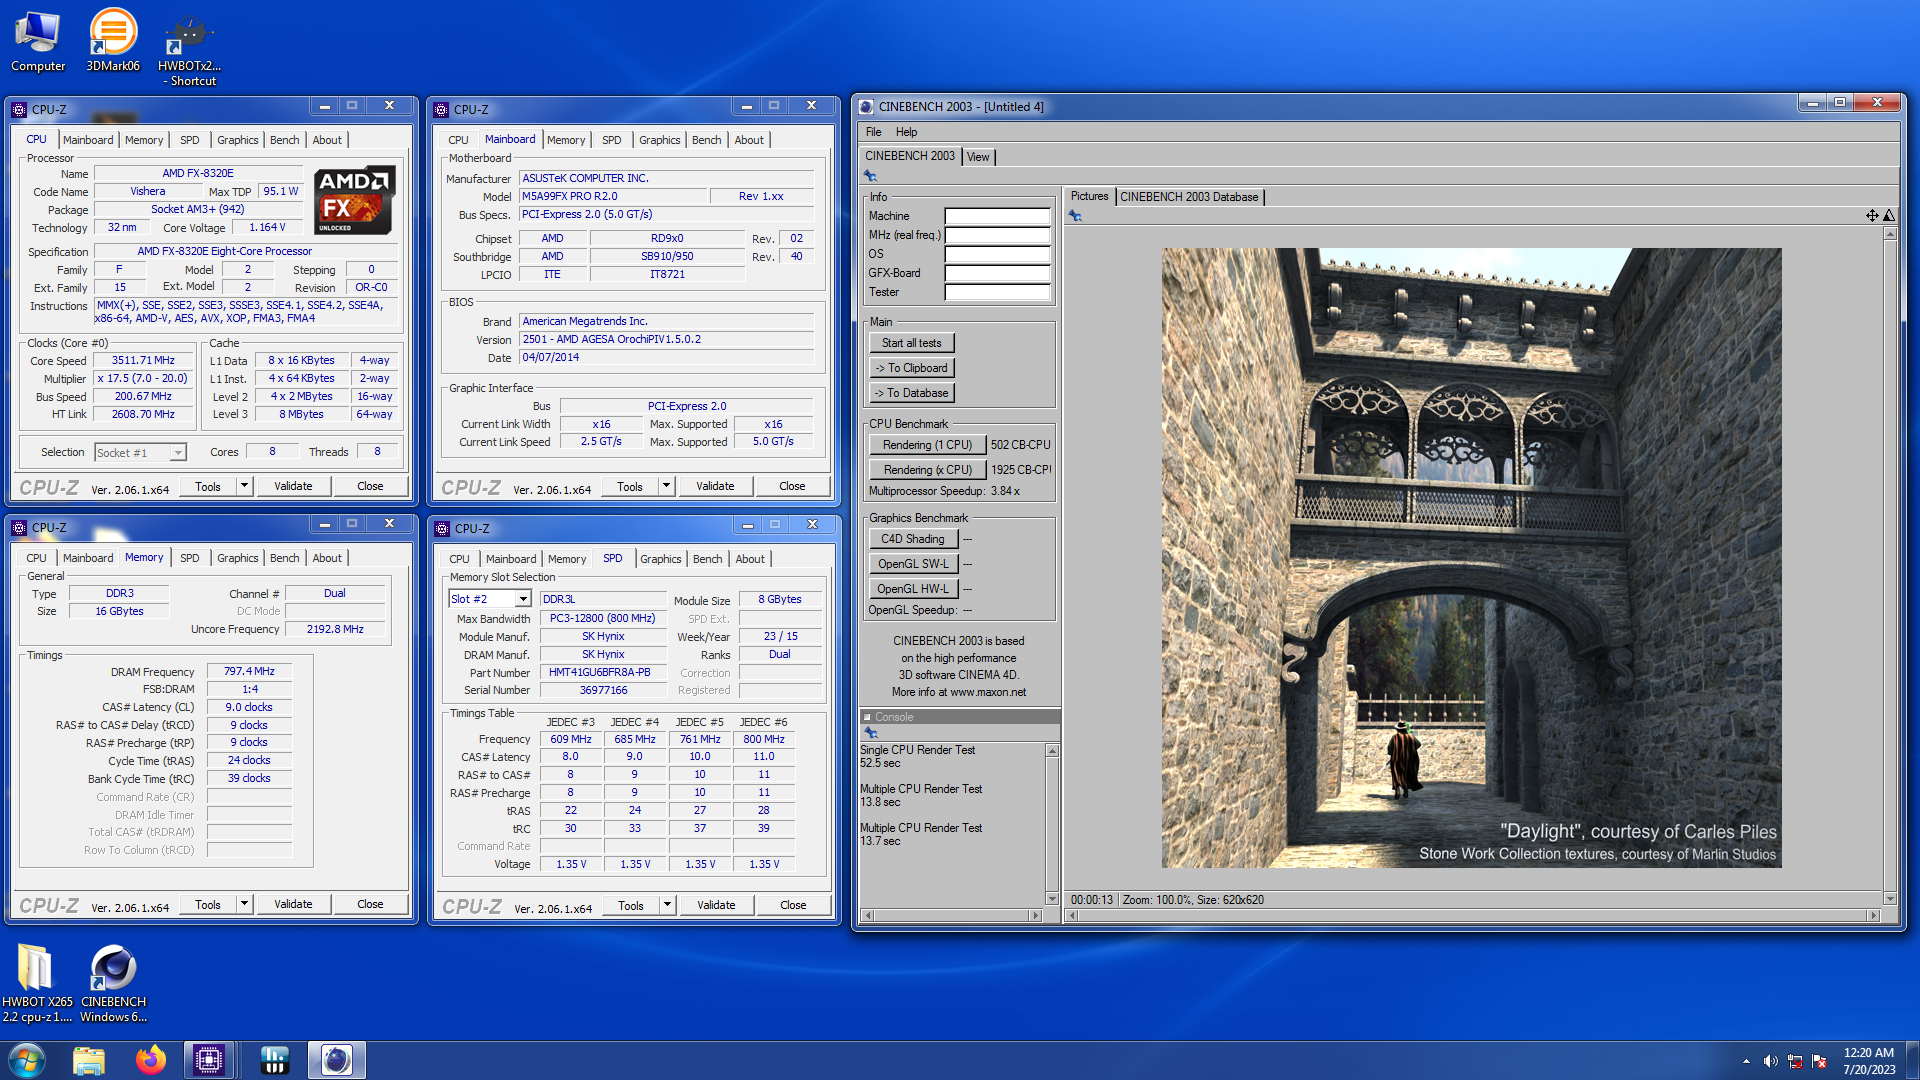The image size is (1920, 1080).
Task: Click the picture view vertical scrollbar up arrow
Action: 1890,234
